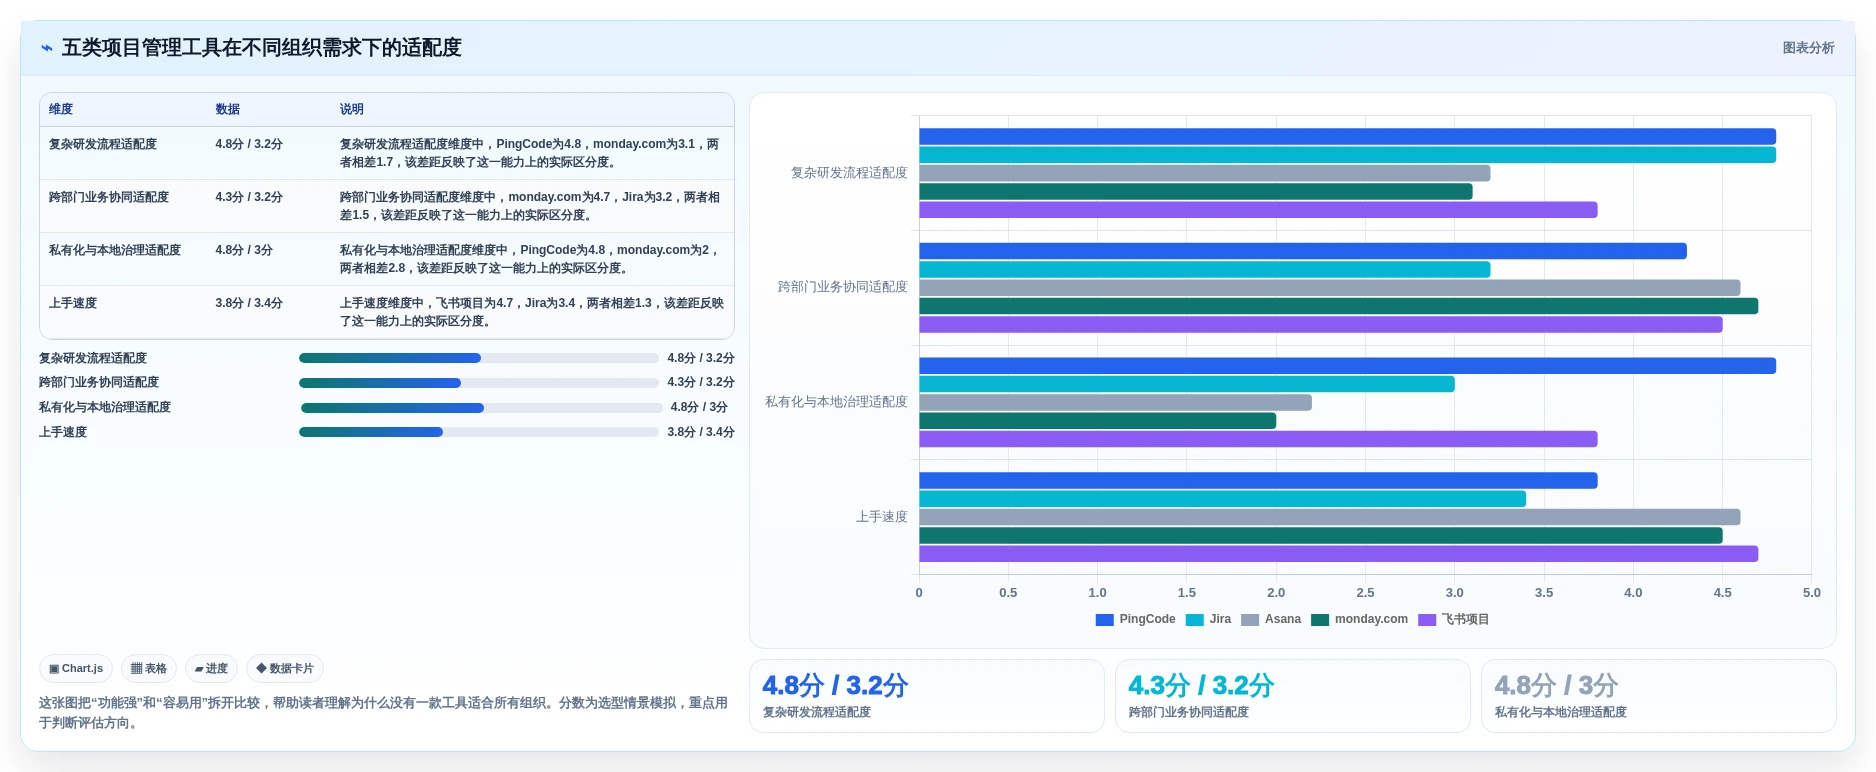The width and height of the screenshot is (1876, 772).
Task: Click the 4.3分 / 3.2分 value beside the progress bar
Action: pos(701,382)
